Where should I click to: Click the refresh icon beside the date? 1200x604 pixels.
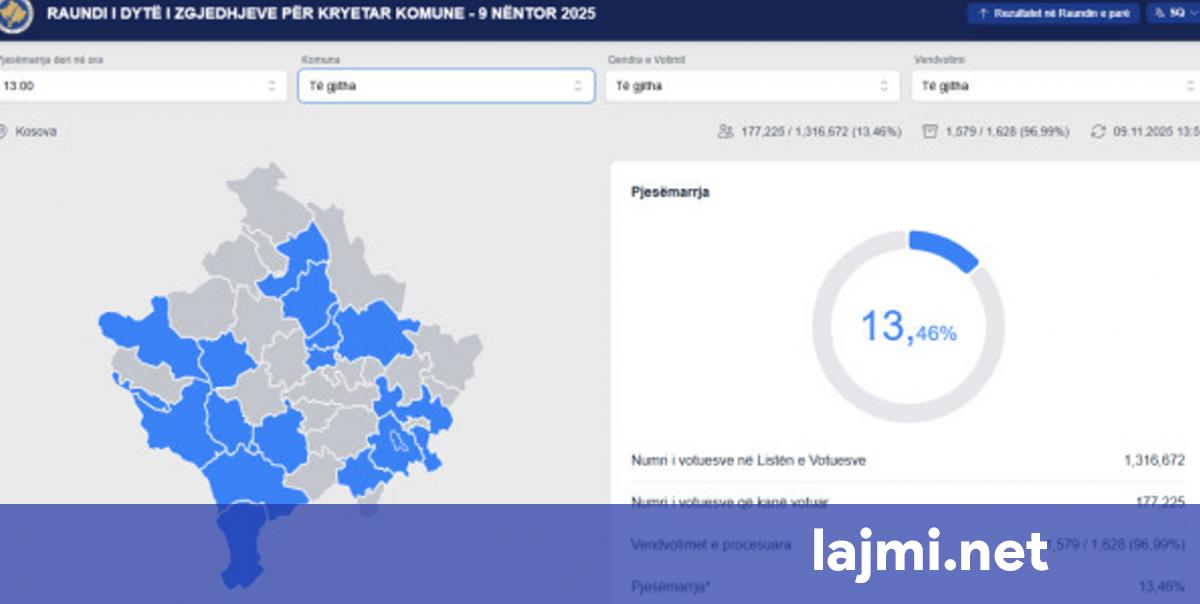1099,131
